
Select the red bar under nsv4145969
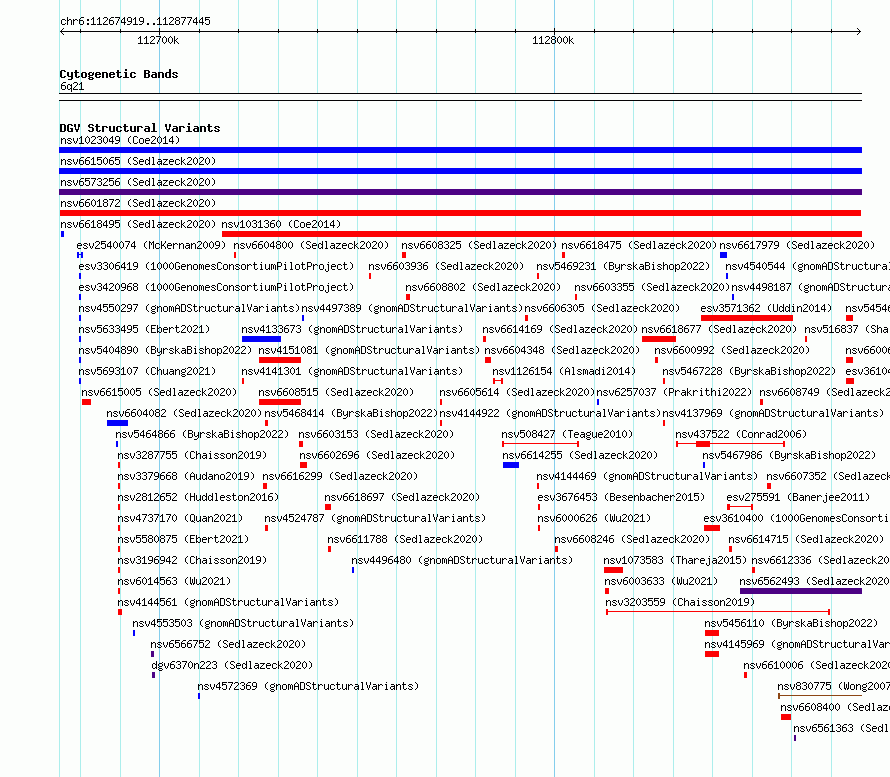712,654
